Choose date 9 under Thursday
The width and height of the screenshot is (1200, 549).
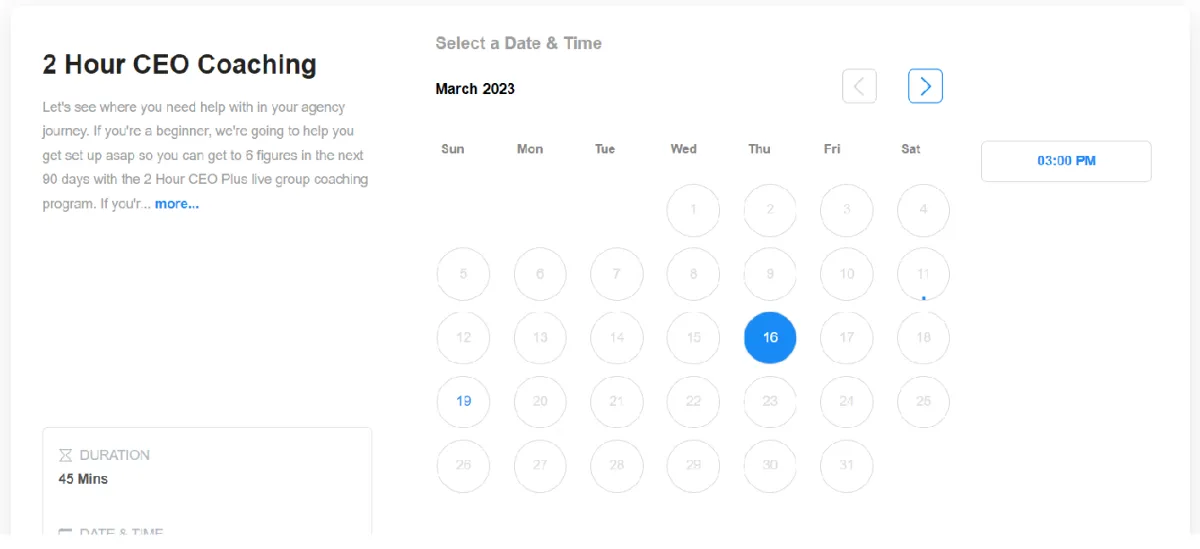(770, 274)
